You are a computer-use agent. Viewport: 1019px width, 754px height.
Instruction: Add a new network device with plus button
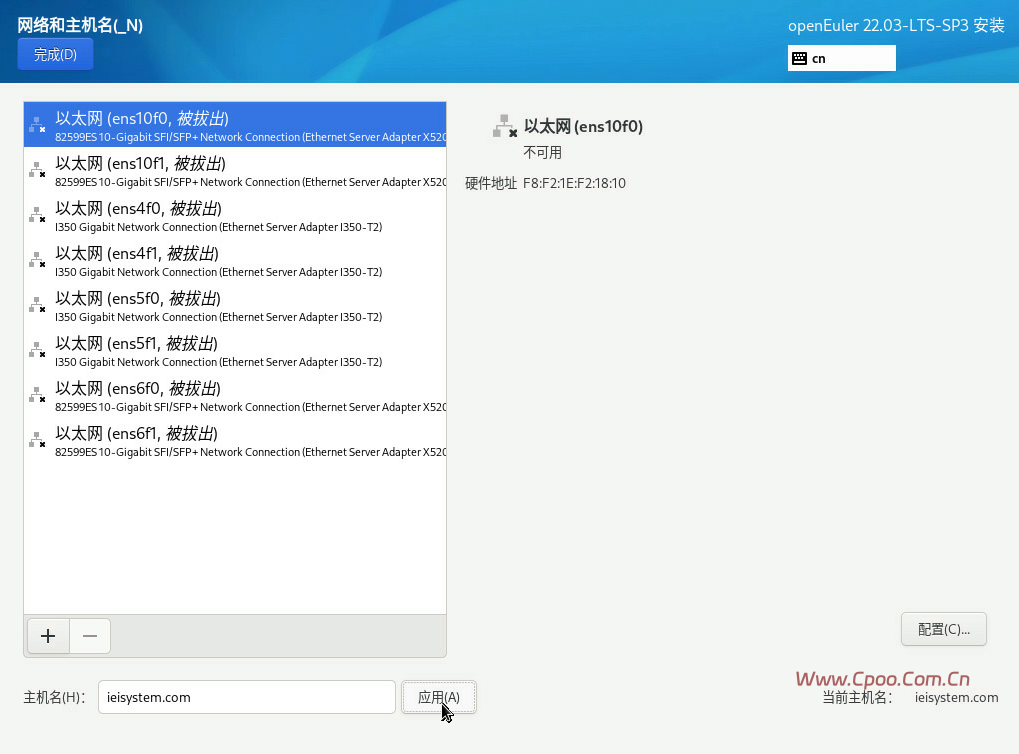[x=48, y=636]
